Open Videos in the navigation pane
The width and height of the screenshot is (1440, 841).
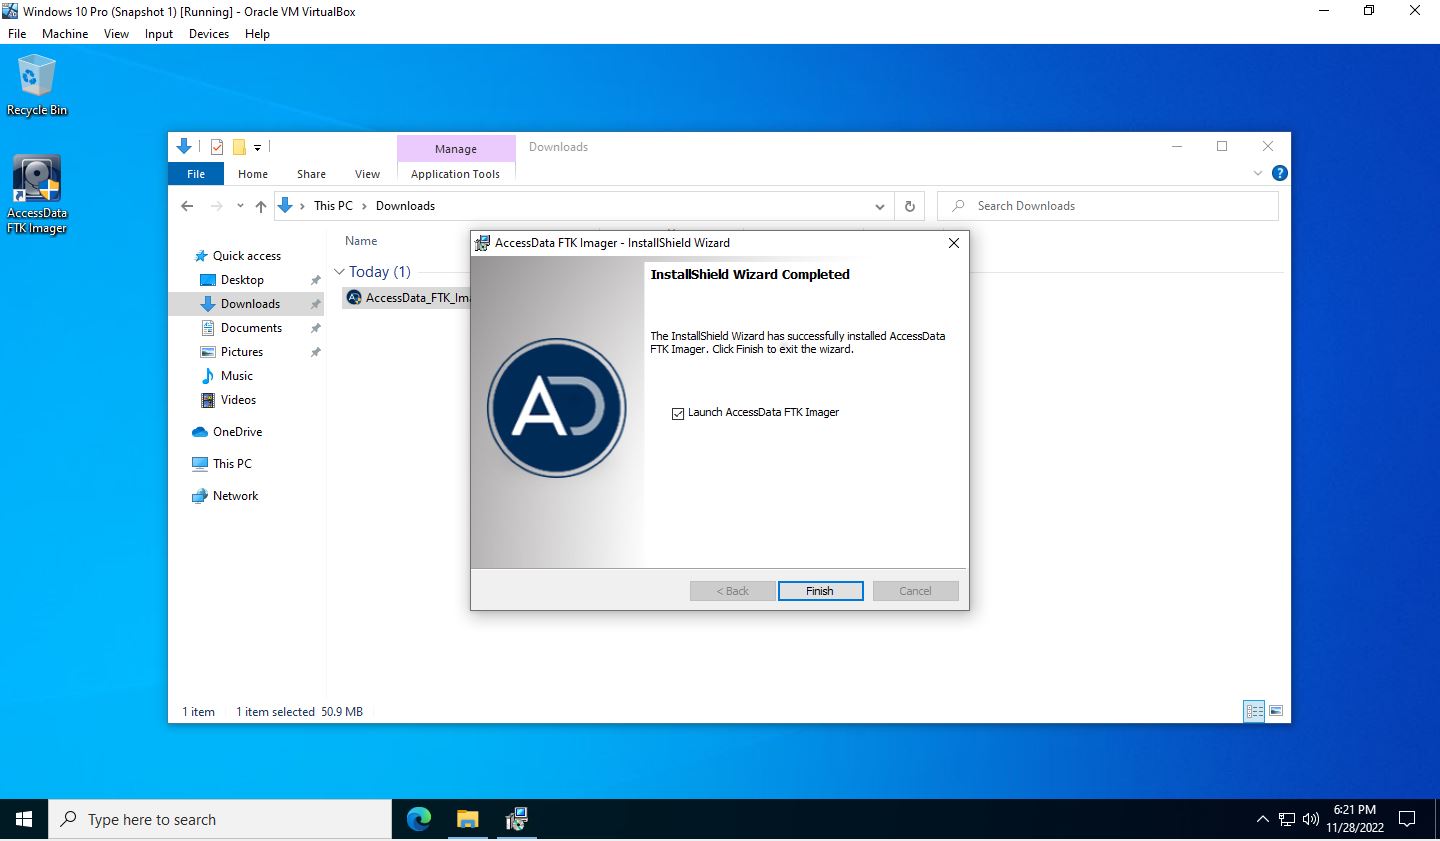coord(238,400)
